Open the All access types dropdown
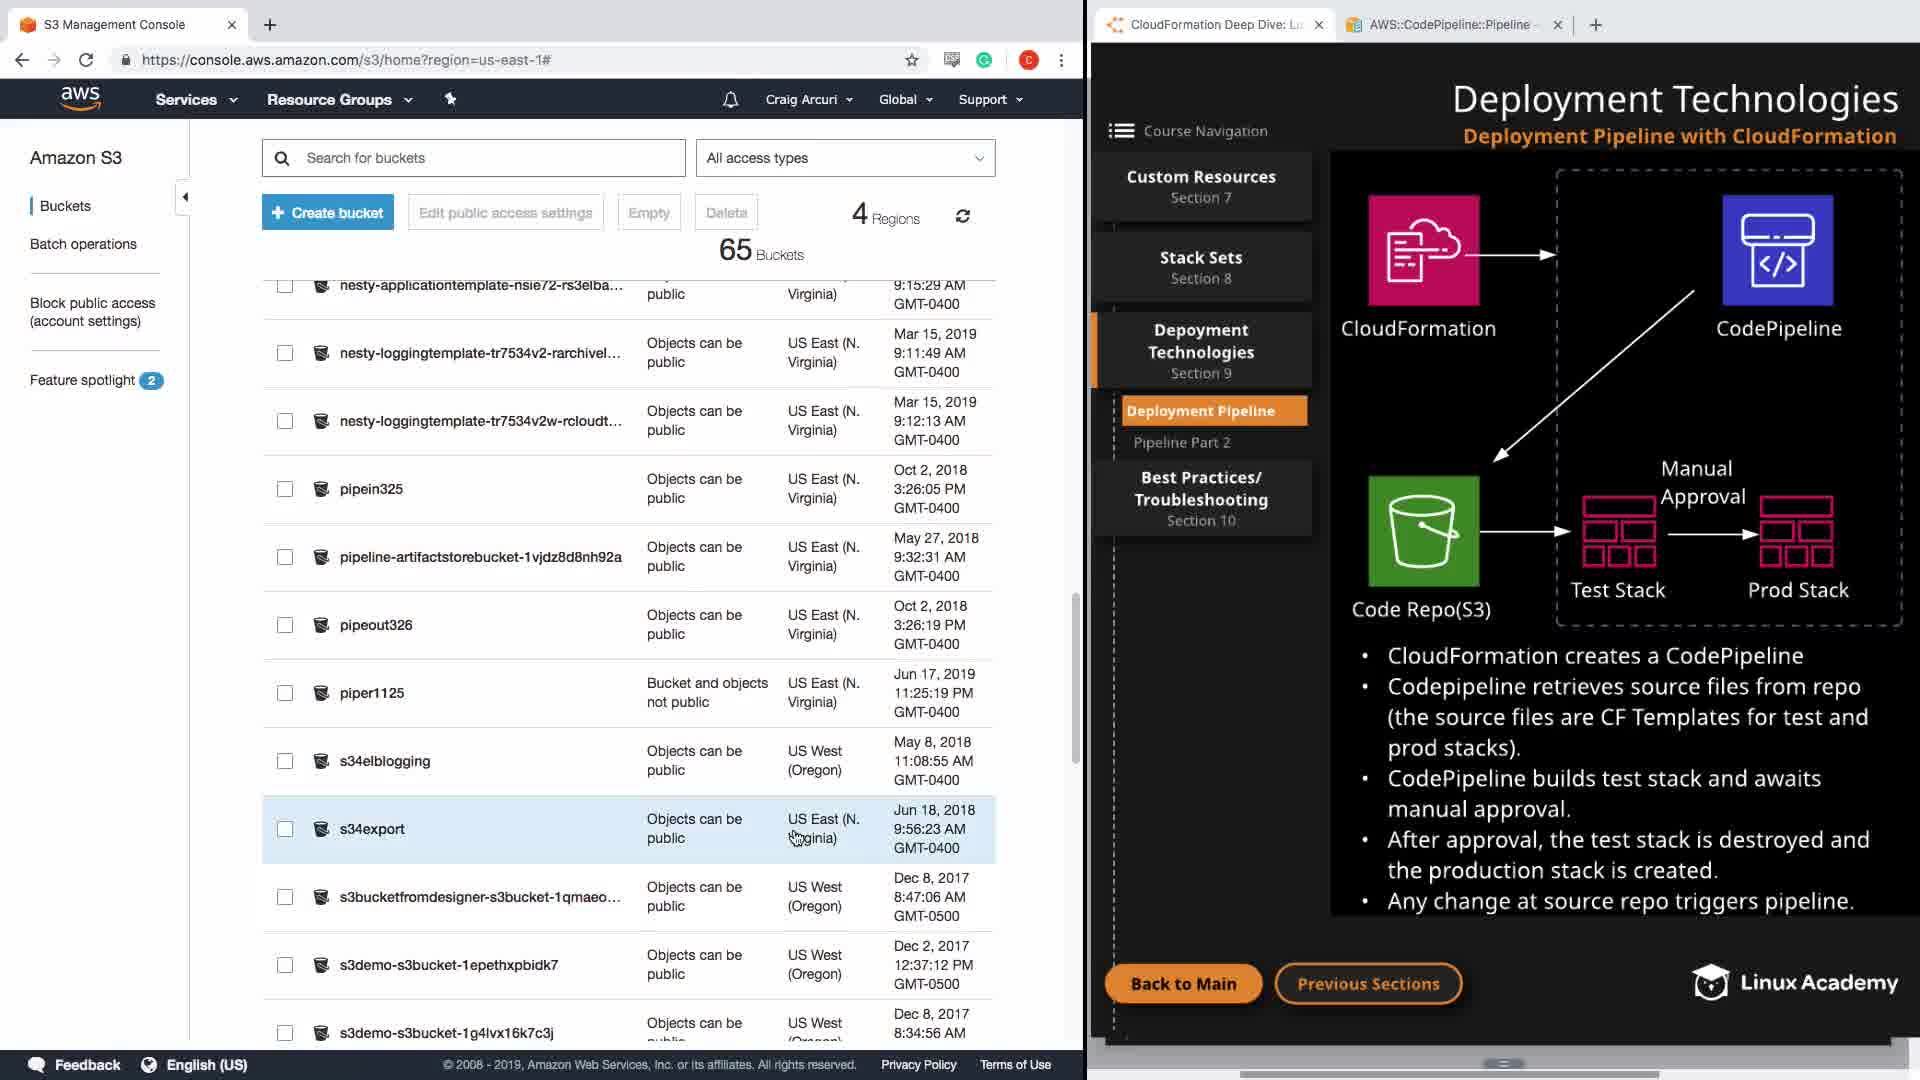 pyautogui.click(x=845, y=158)
